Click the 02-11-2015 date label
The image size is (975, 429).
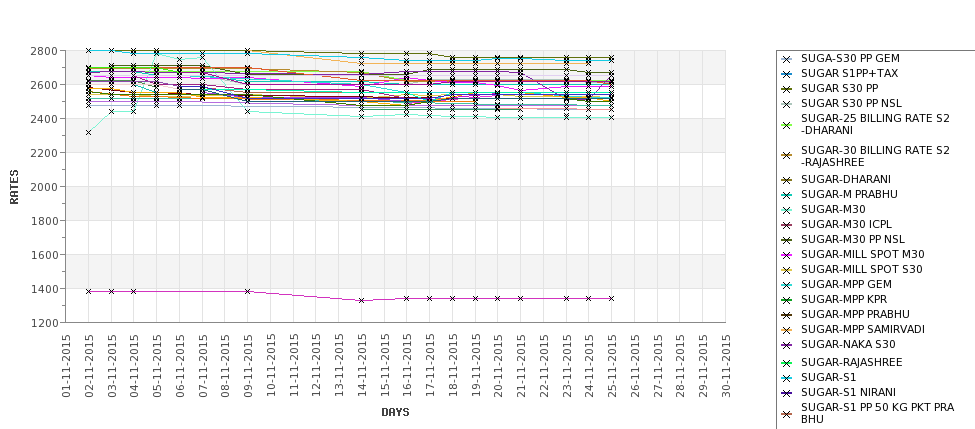(x=88, y=366)
